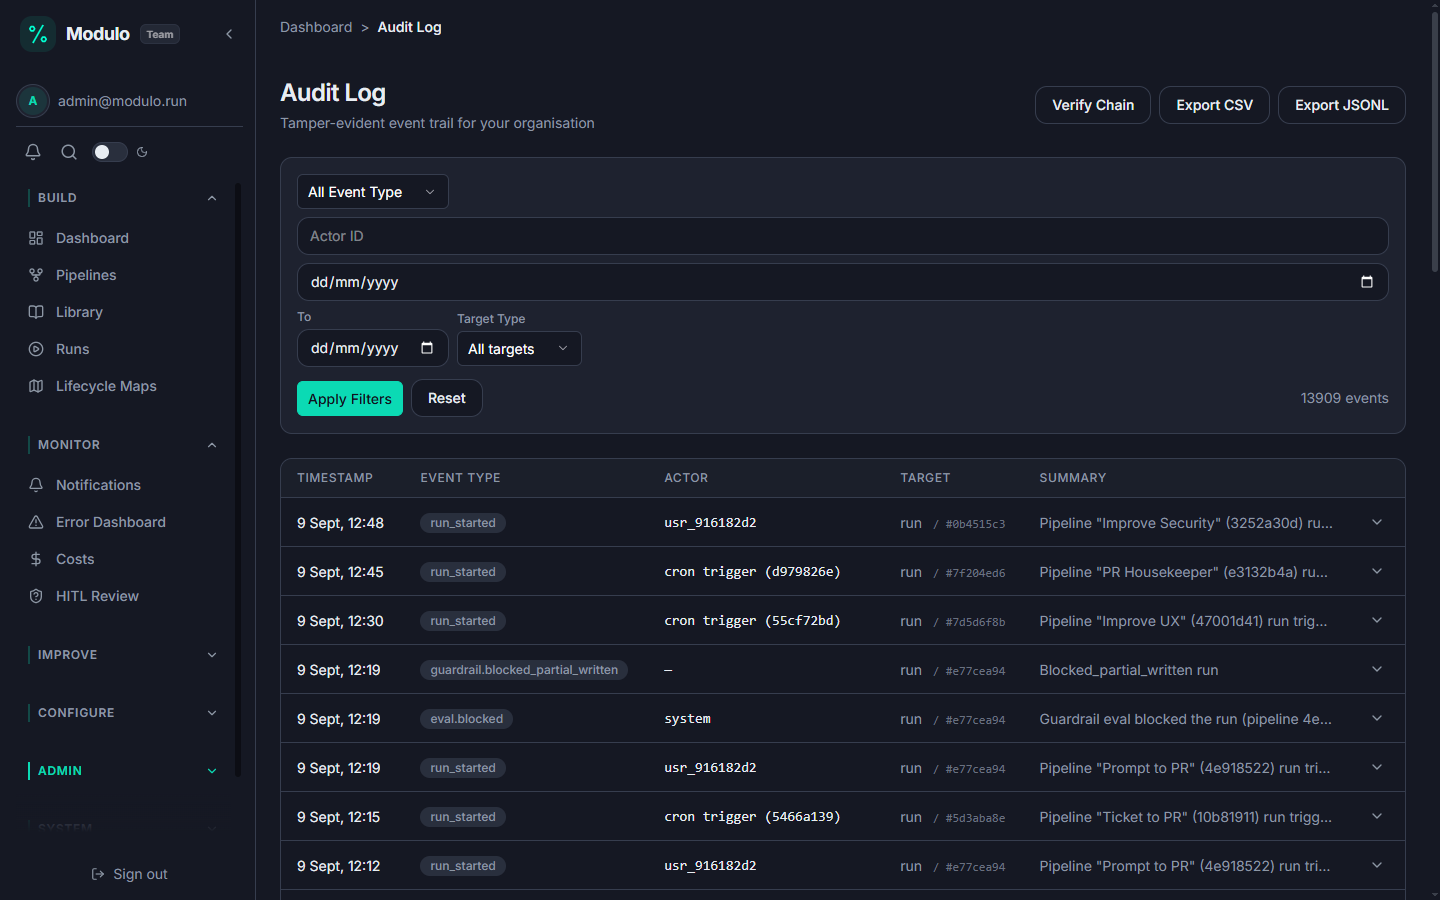The image size is (1440, 900).
Task: Click the 9 Sept, 12:12 timestamp
Action: click(x=339, y=866)
